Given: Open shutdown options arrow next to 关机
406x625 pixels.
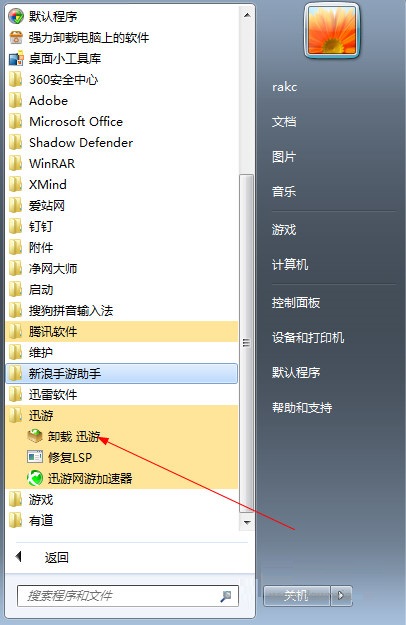Looking at the screenshot, I should pos(341,596).
